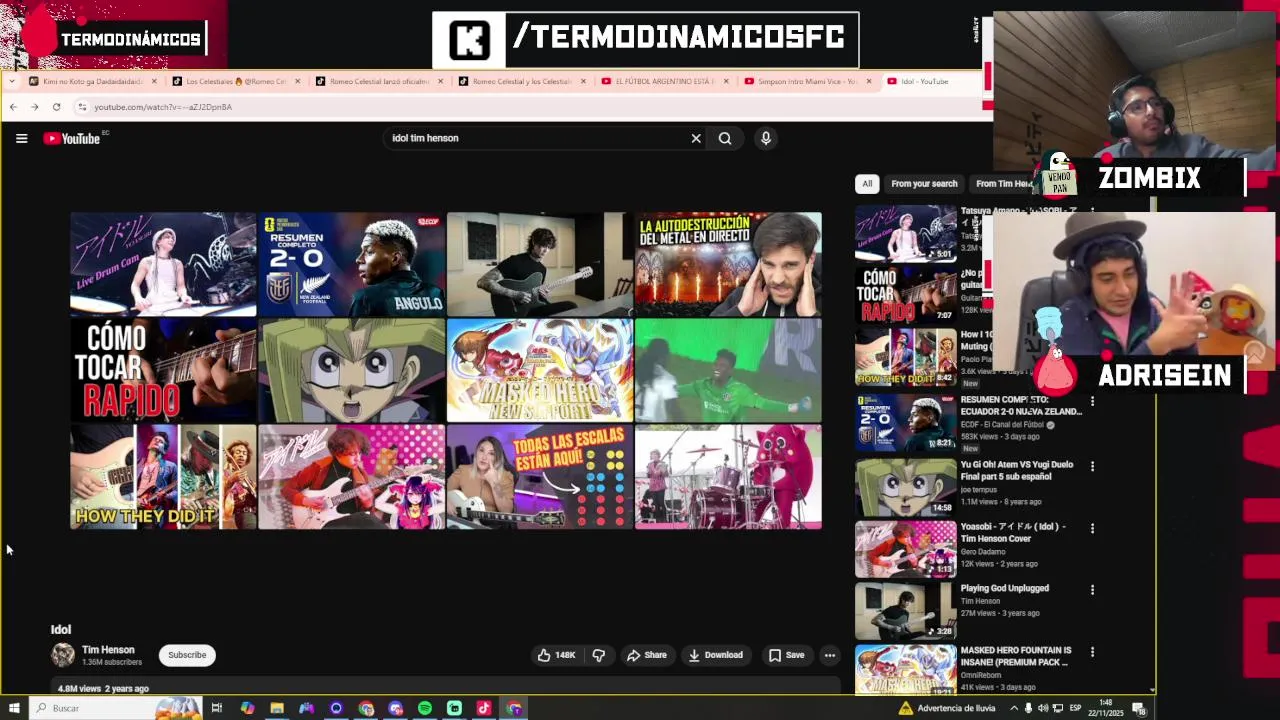Screen dimensions: 1280x720
Task: Open the How They Did It end-screen thumbnail
Action: (163, 476)
